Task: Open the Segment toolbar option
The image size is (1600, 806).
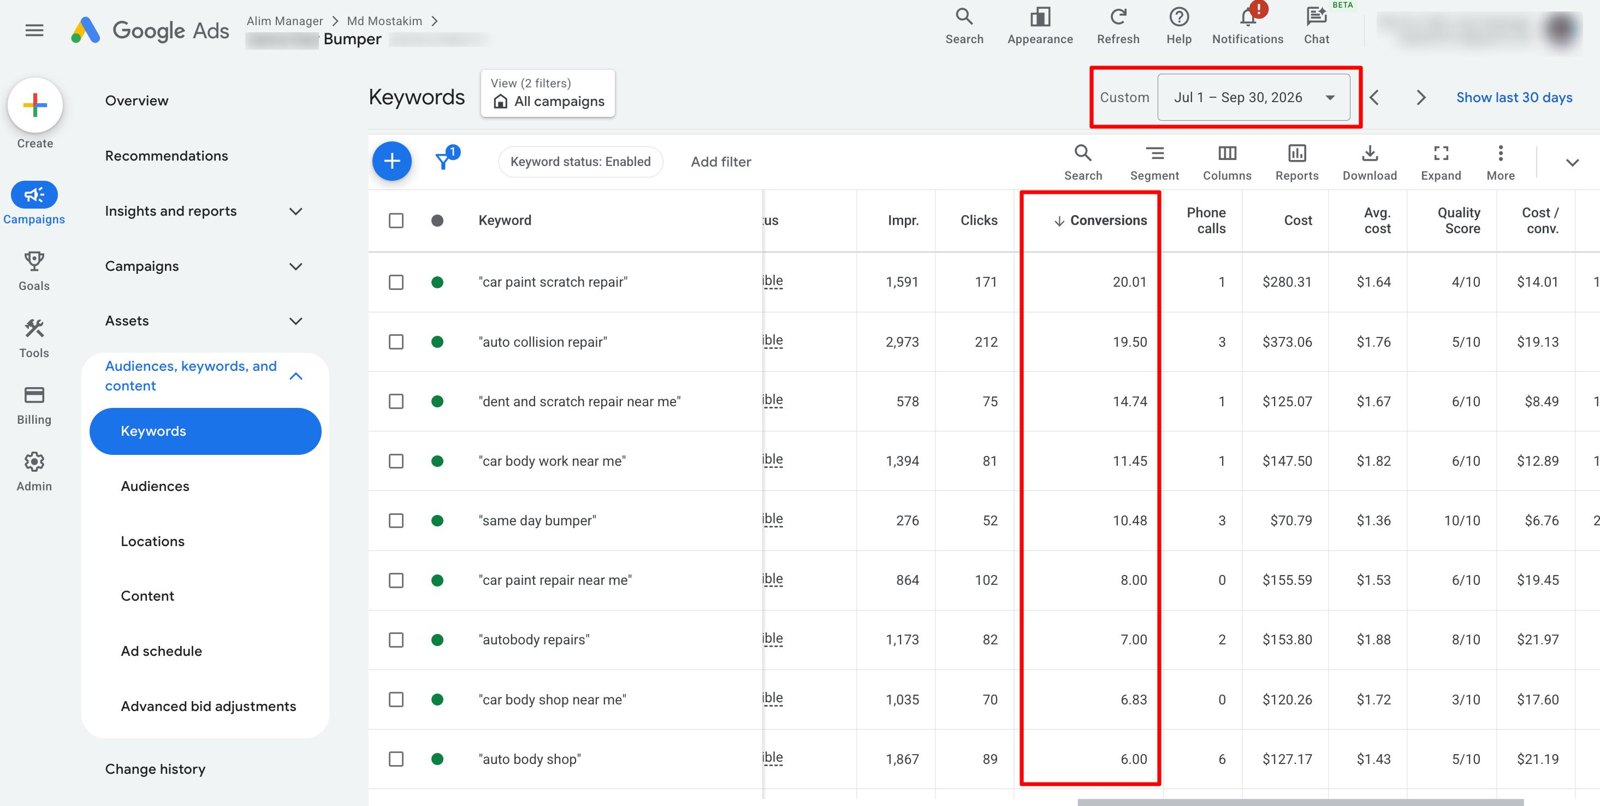Action: click(1155, 162)
